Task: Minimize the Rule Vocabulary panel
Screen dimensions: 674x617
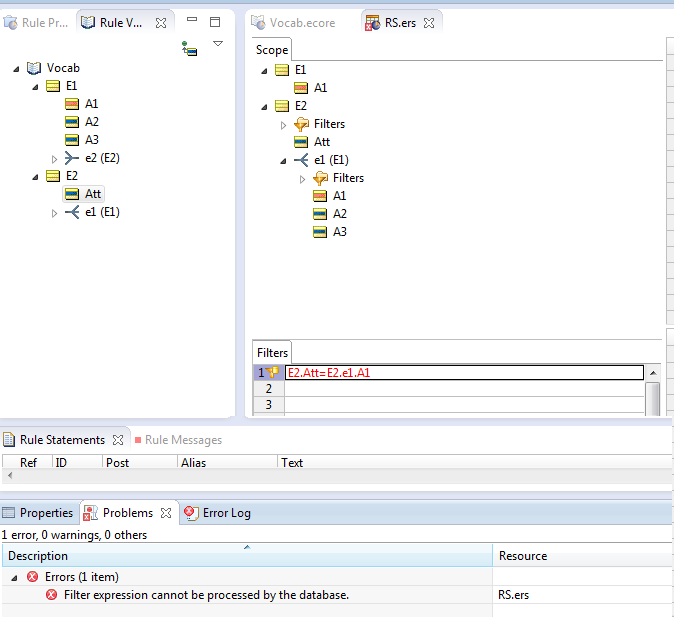Action: [x=192, y=20]
